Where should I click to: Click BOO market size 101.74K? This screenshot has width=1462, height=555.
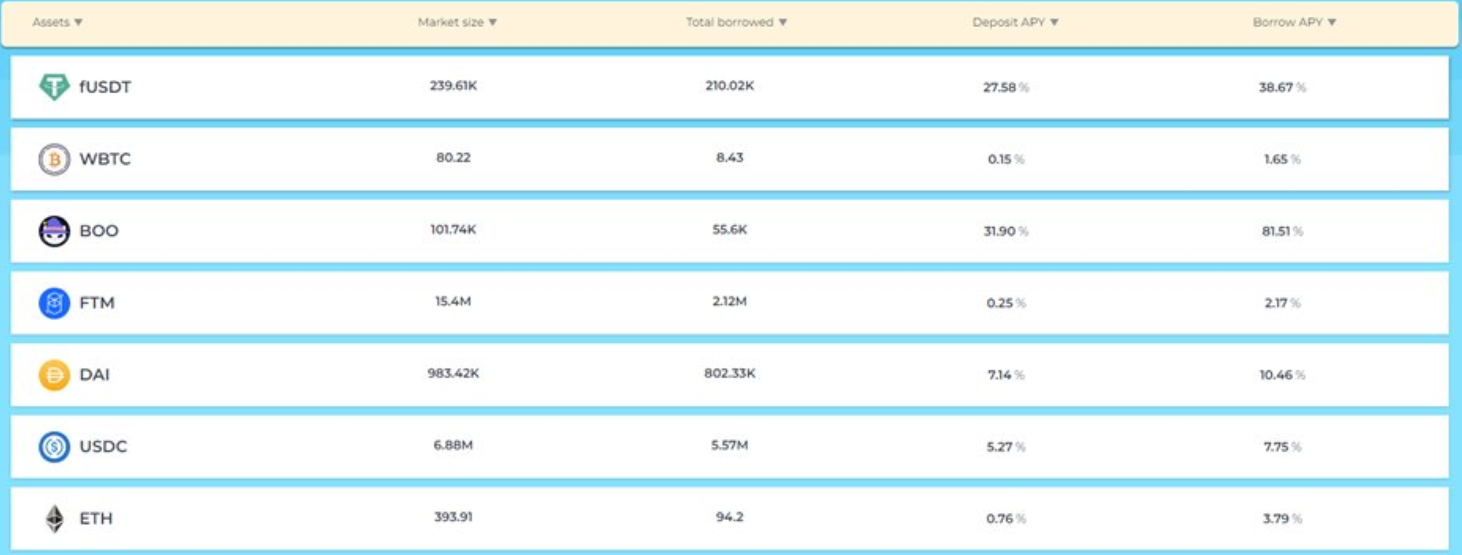pyautogui.click(x=453, y=230)
